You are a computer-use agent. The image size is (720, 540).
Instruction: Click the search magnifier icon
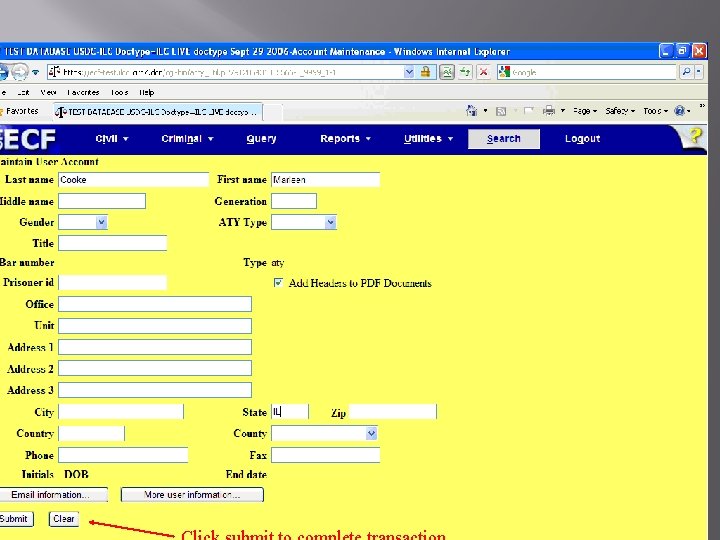[686, 72]
